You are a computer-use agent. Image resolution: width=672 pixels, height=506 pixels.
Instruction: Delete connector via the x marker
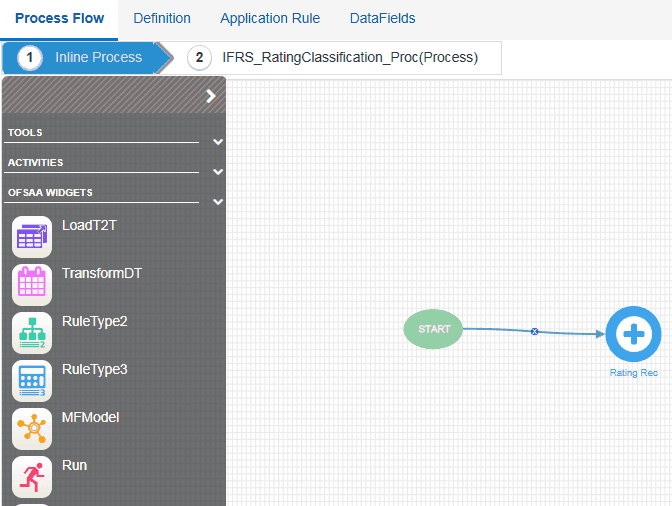[534, 331]
